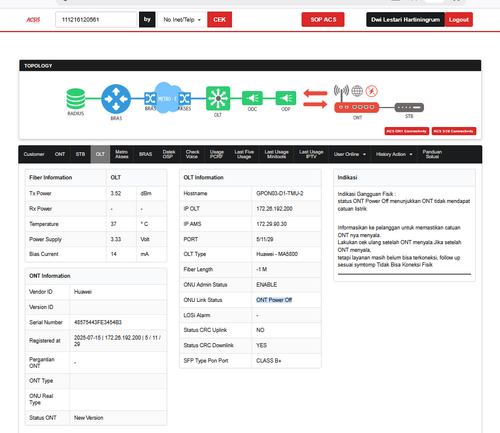Viewport: 500px width, 433px height.
Task: Open the Last Usage IPTV tab
Action: click(x=311, y=154)
